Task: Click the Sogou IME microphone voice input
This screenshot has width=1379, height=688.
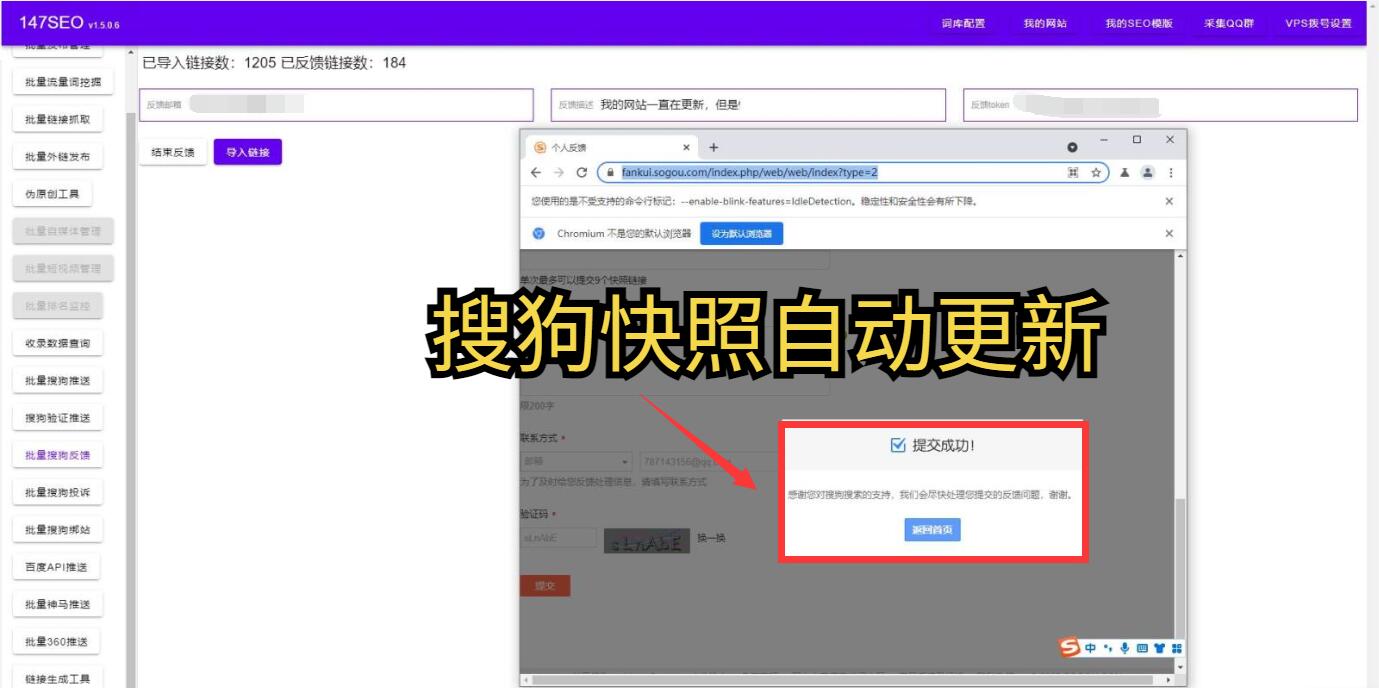Action: (x=1124, y=648)
